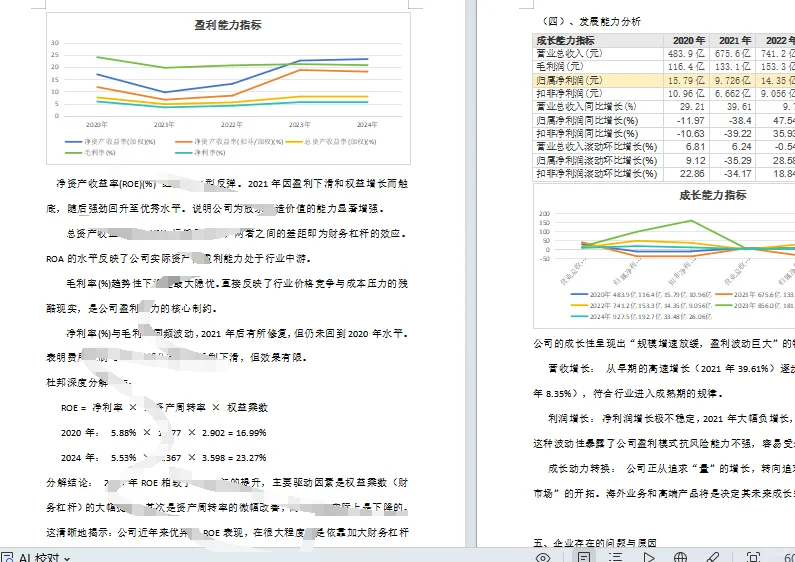Image resolution: width=795 pixels, height=562 pixels.
Task: Switch to web layout globe icon
Action: pos(680,557)
